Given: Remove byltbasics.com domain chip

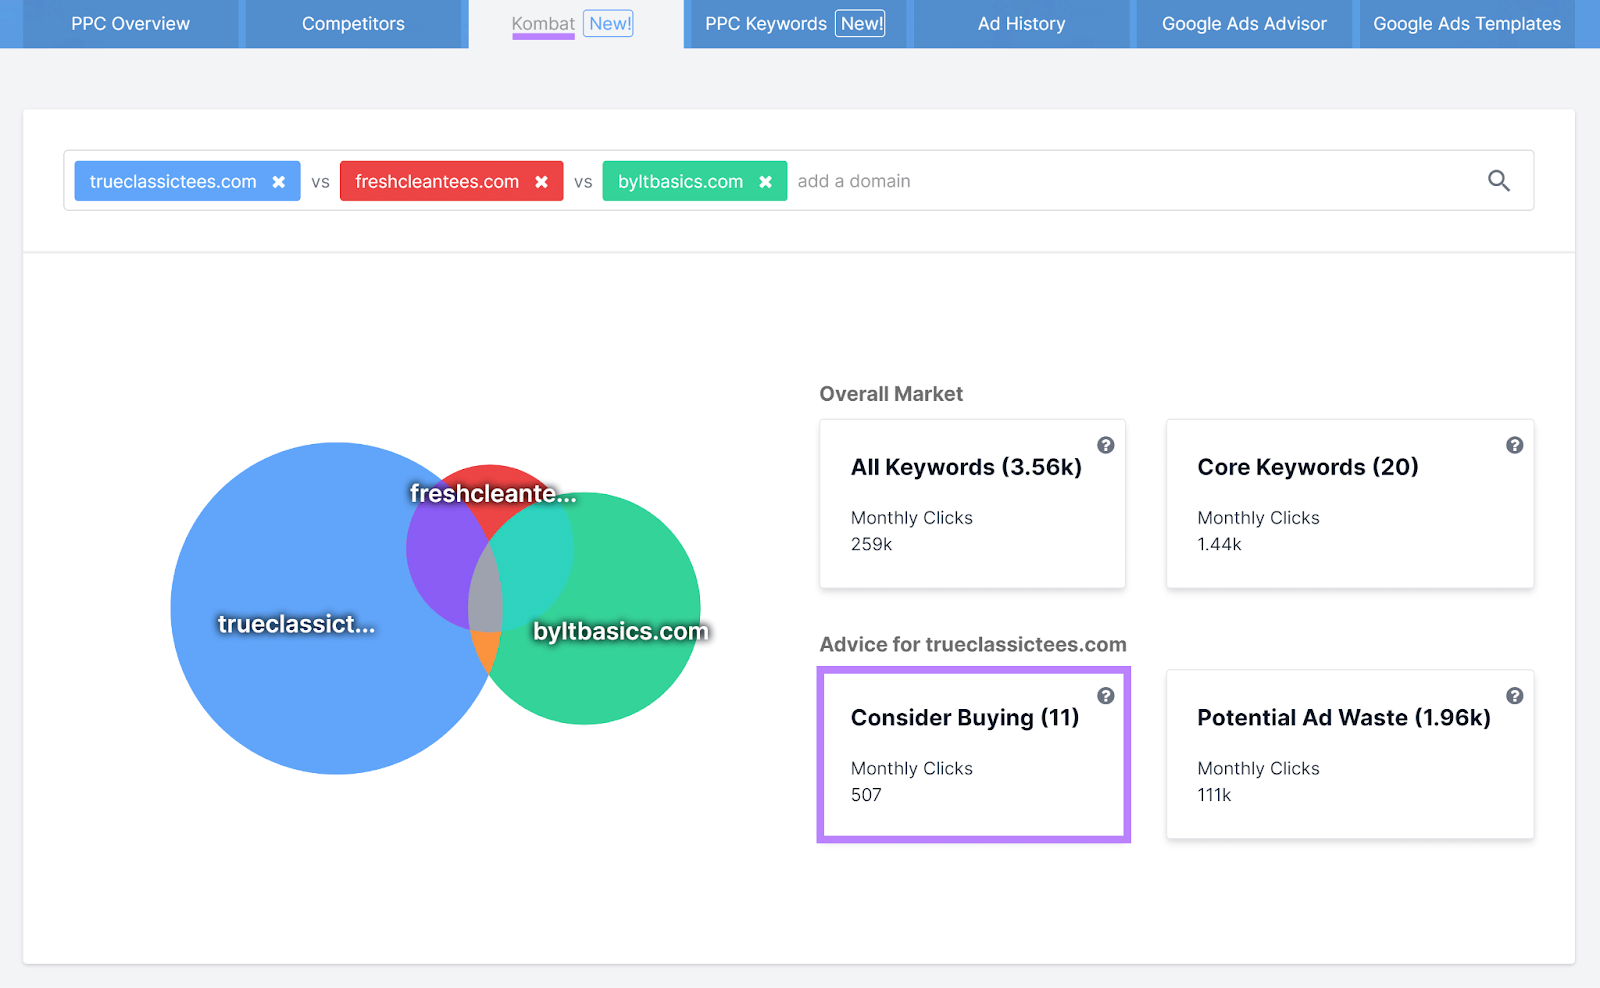Looking at the screenshot, I should (x=765, y=182).
